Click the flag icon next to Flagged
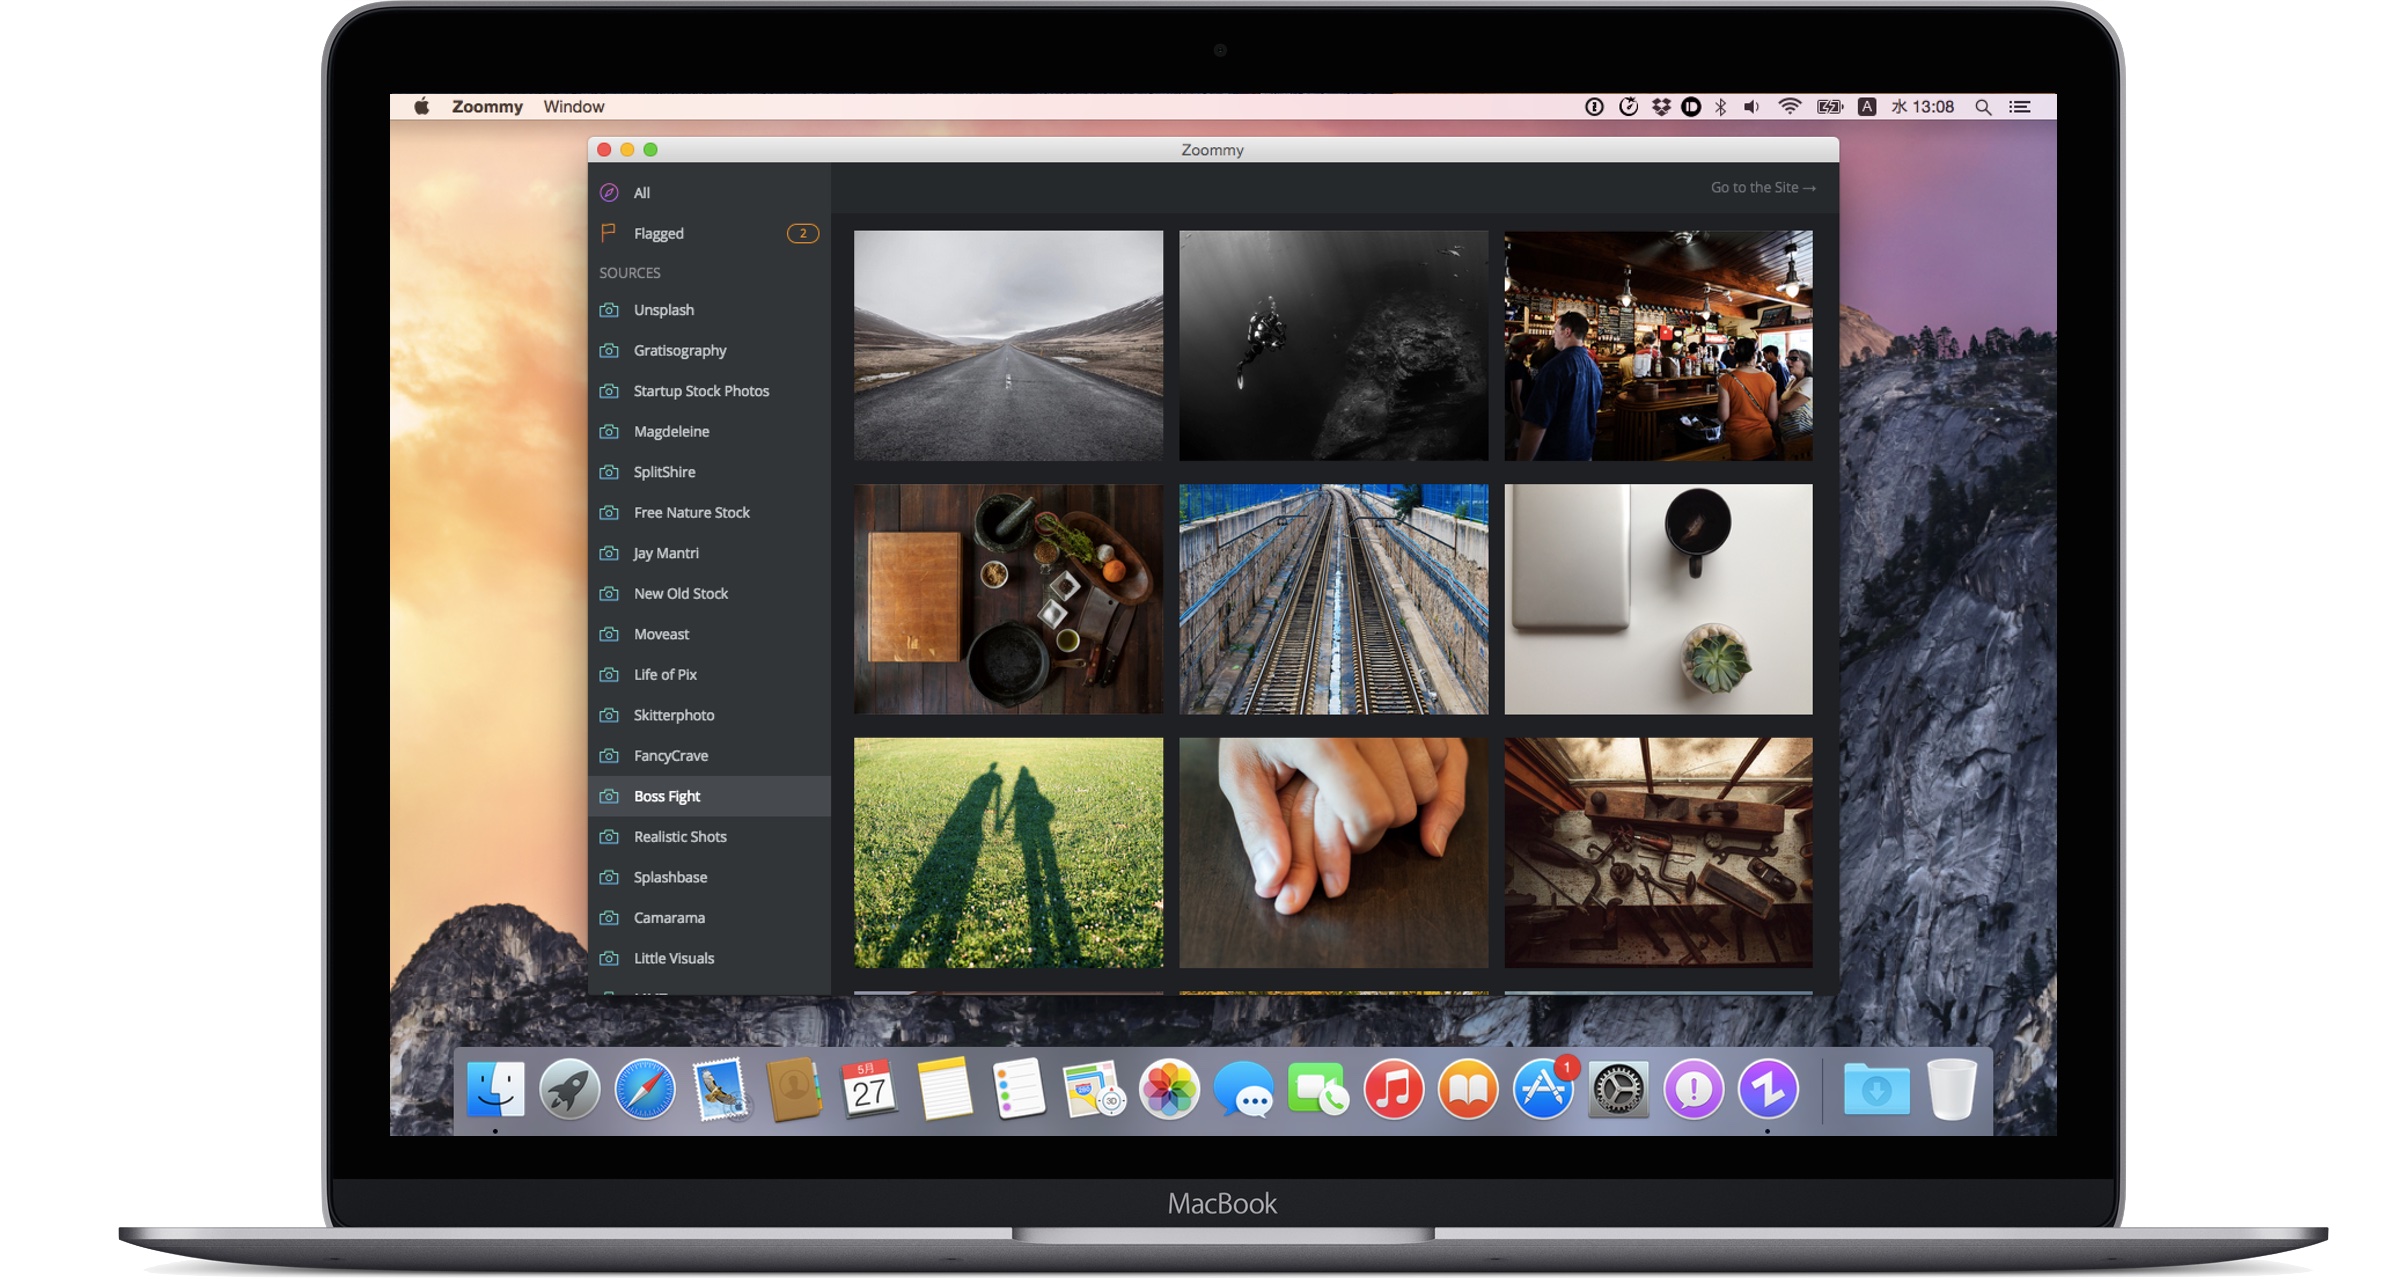This screenshot has width=2400, height=1280. tap(608, 233)
